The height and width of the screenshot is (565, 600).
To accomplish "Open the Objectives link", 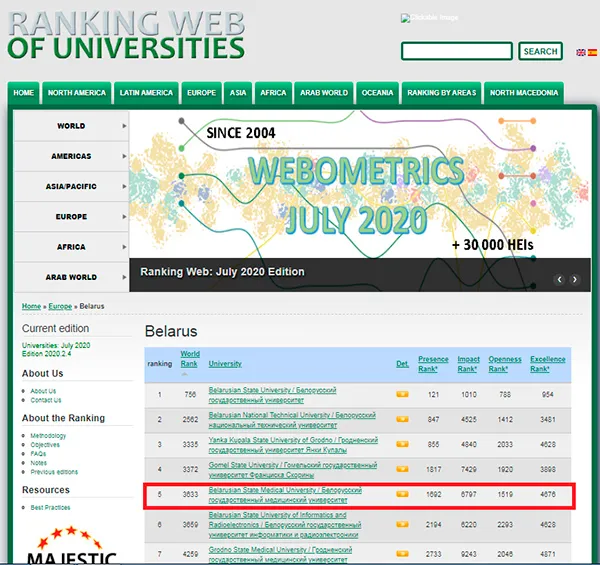I will 45,445.
